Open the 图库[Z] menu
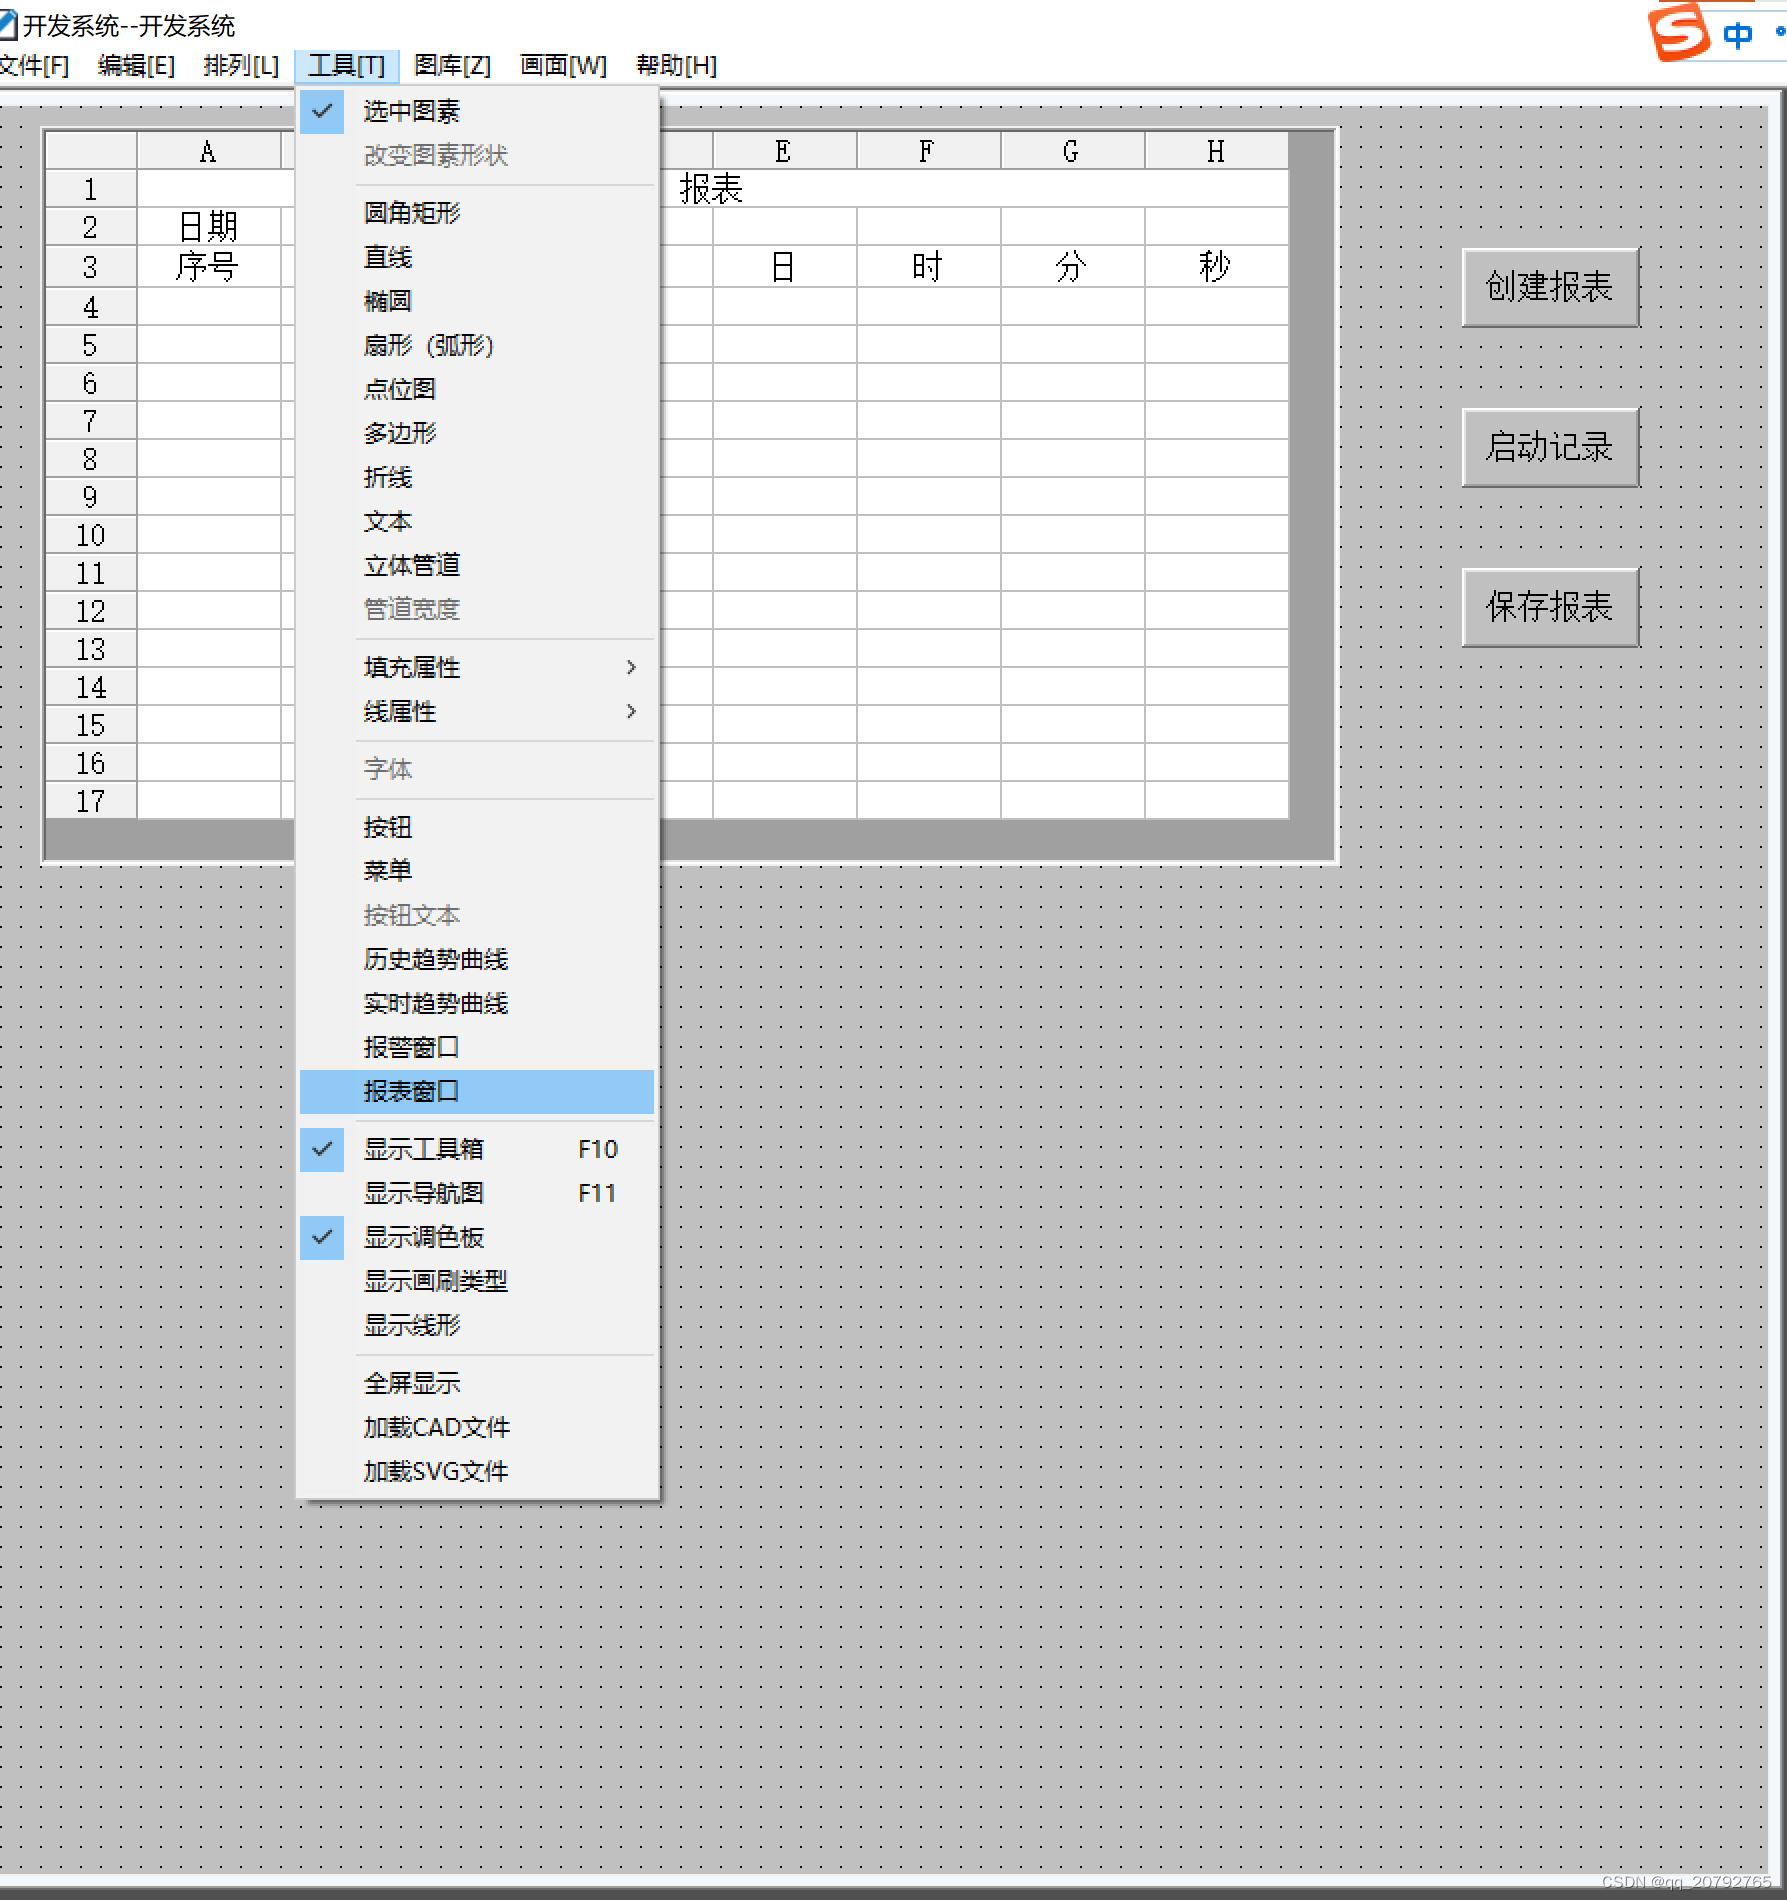1787x1900 pixels. tap(452, 66)
